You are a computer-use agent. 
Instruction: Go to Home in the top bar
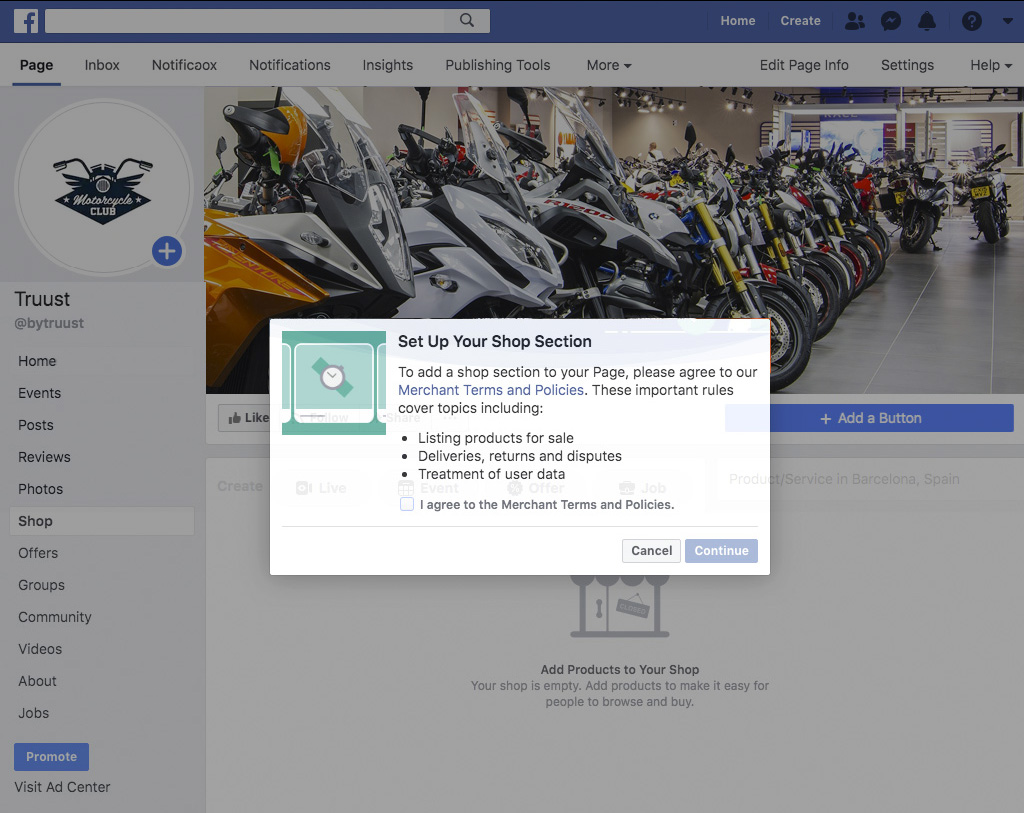click(738, 21)
